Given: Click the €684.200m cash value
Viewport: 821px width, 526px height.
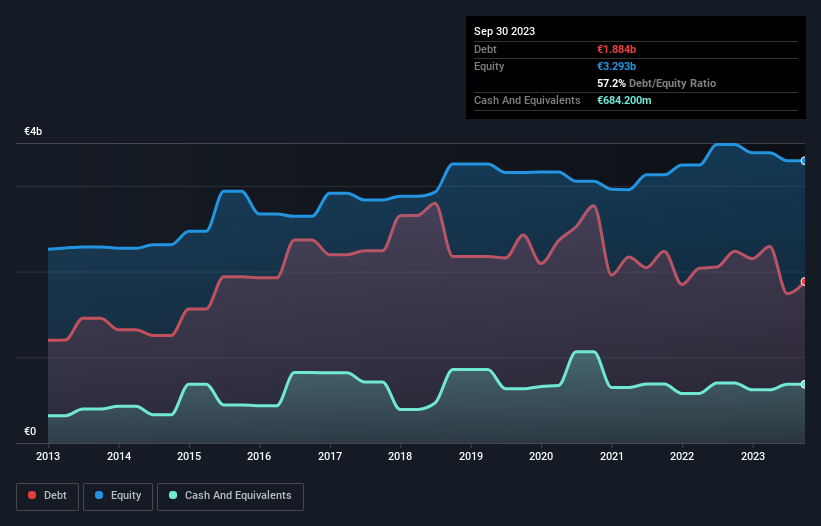Looking at the screenshot, I should pyautogui.click(x=624, y=100).
